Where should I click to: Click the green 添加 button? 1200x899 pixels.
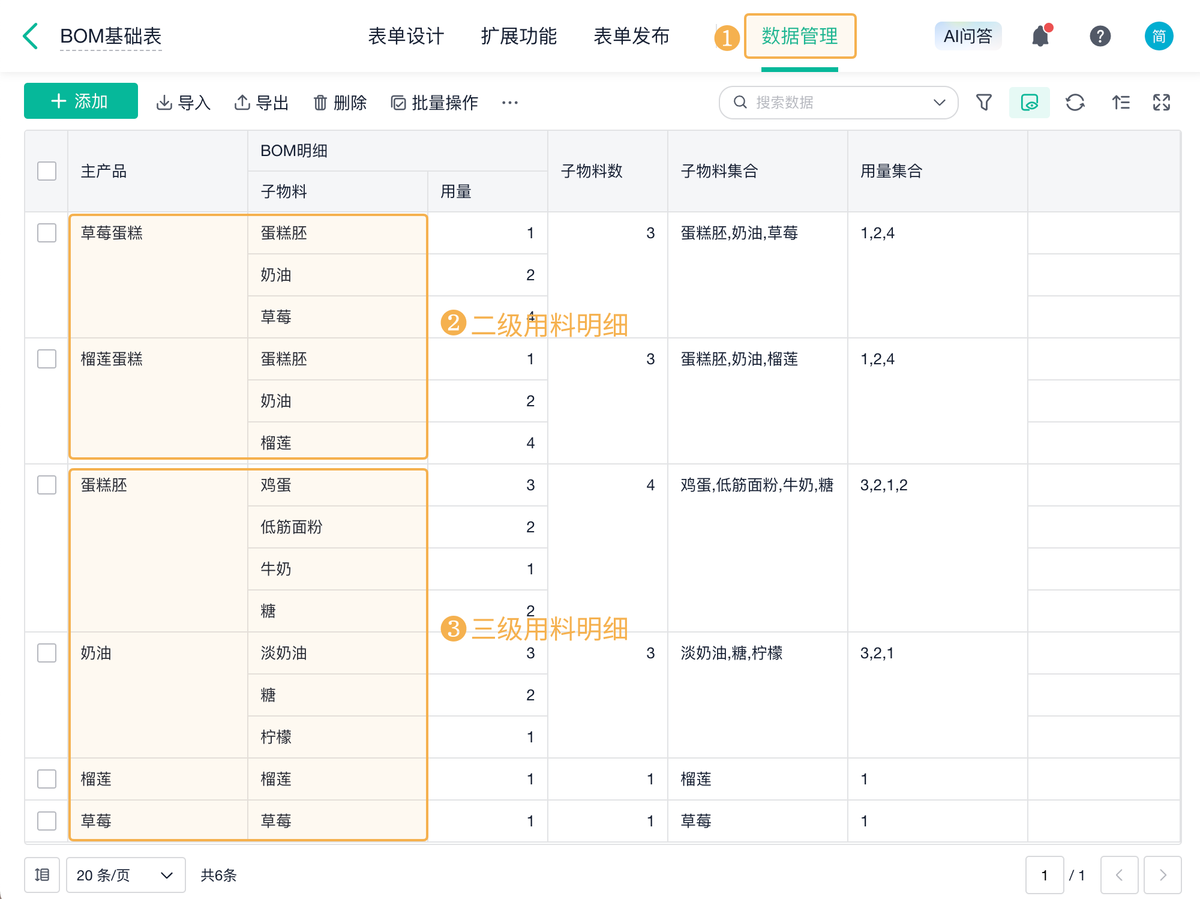click(80, 101)
